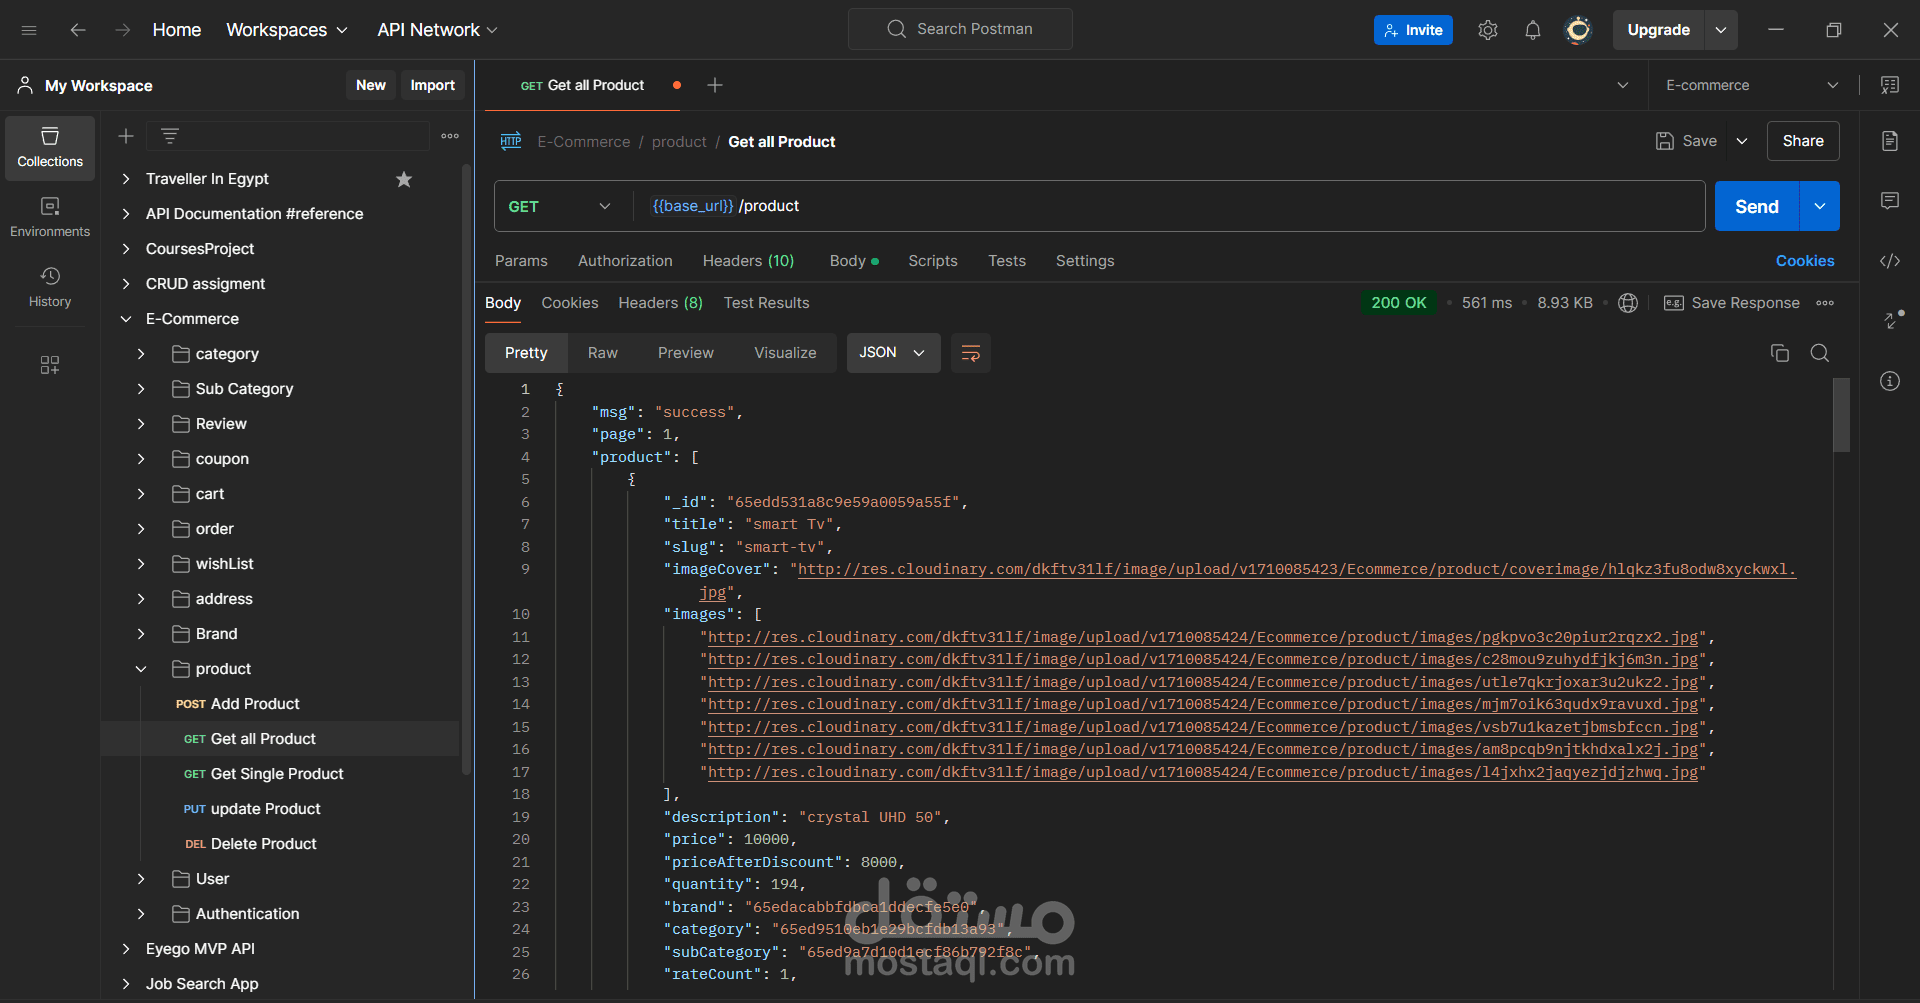Open the API Network dropdown
1920x1003 pixels.
(x=437, y=30)
